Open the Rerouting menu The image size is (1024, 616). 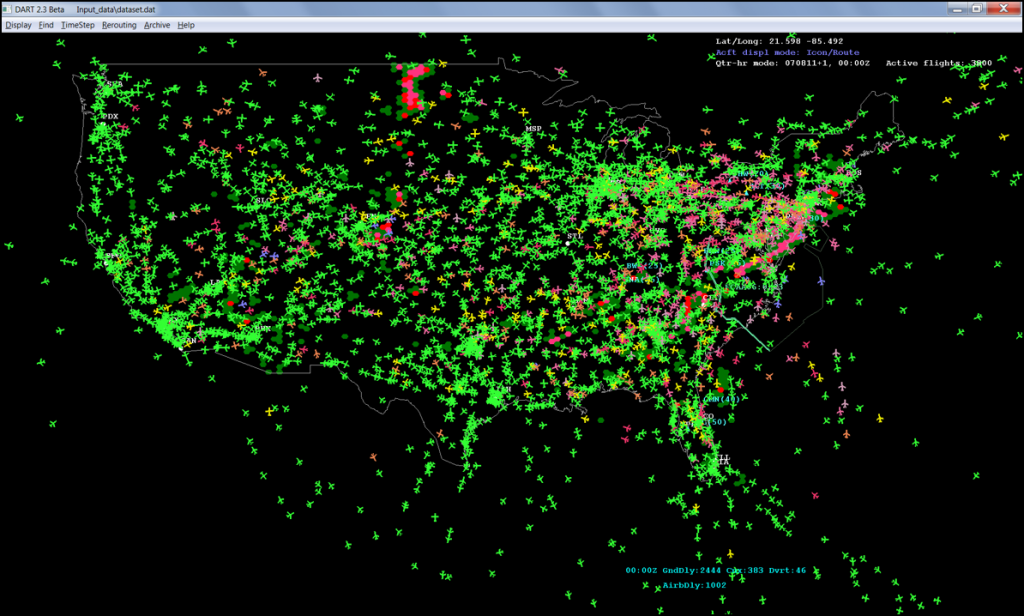pos(119,25)
